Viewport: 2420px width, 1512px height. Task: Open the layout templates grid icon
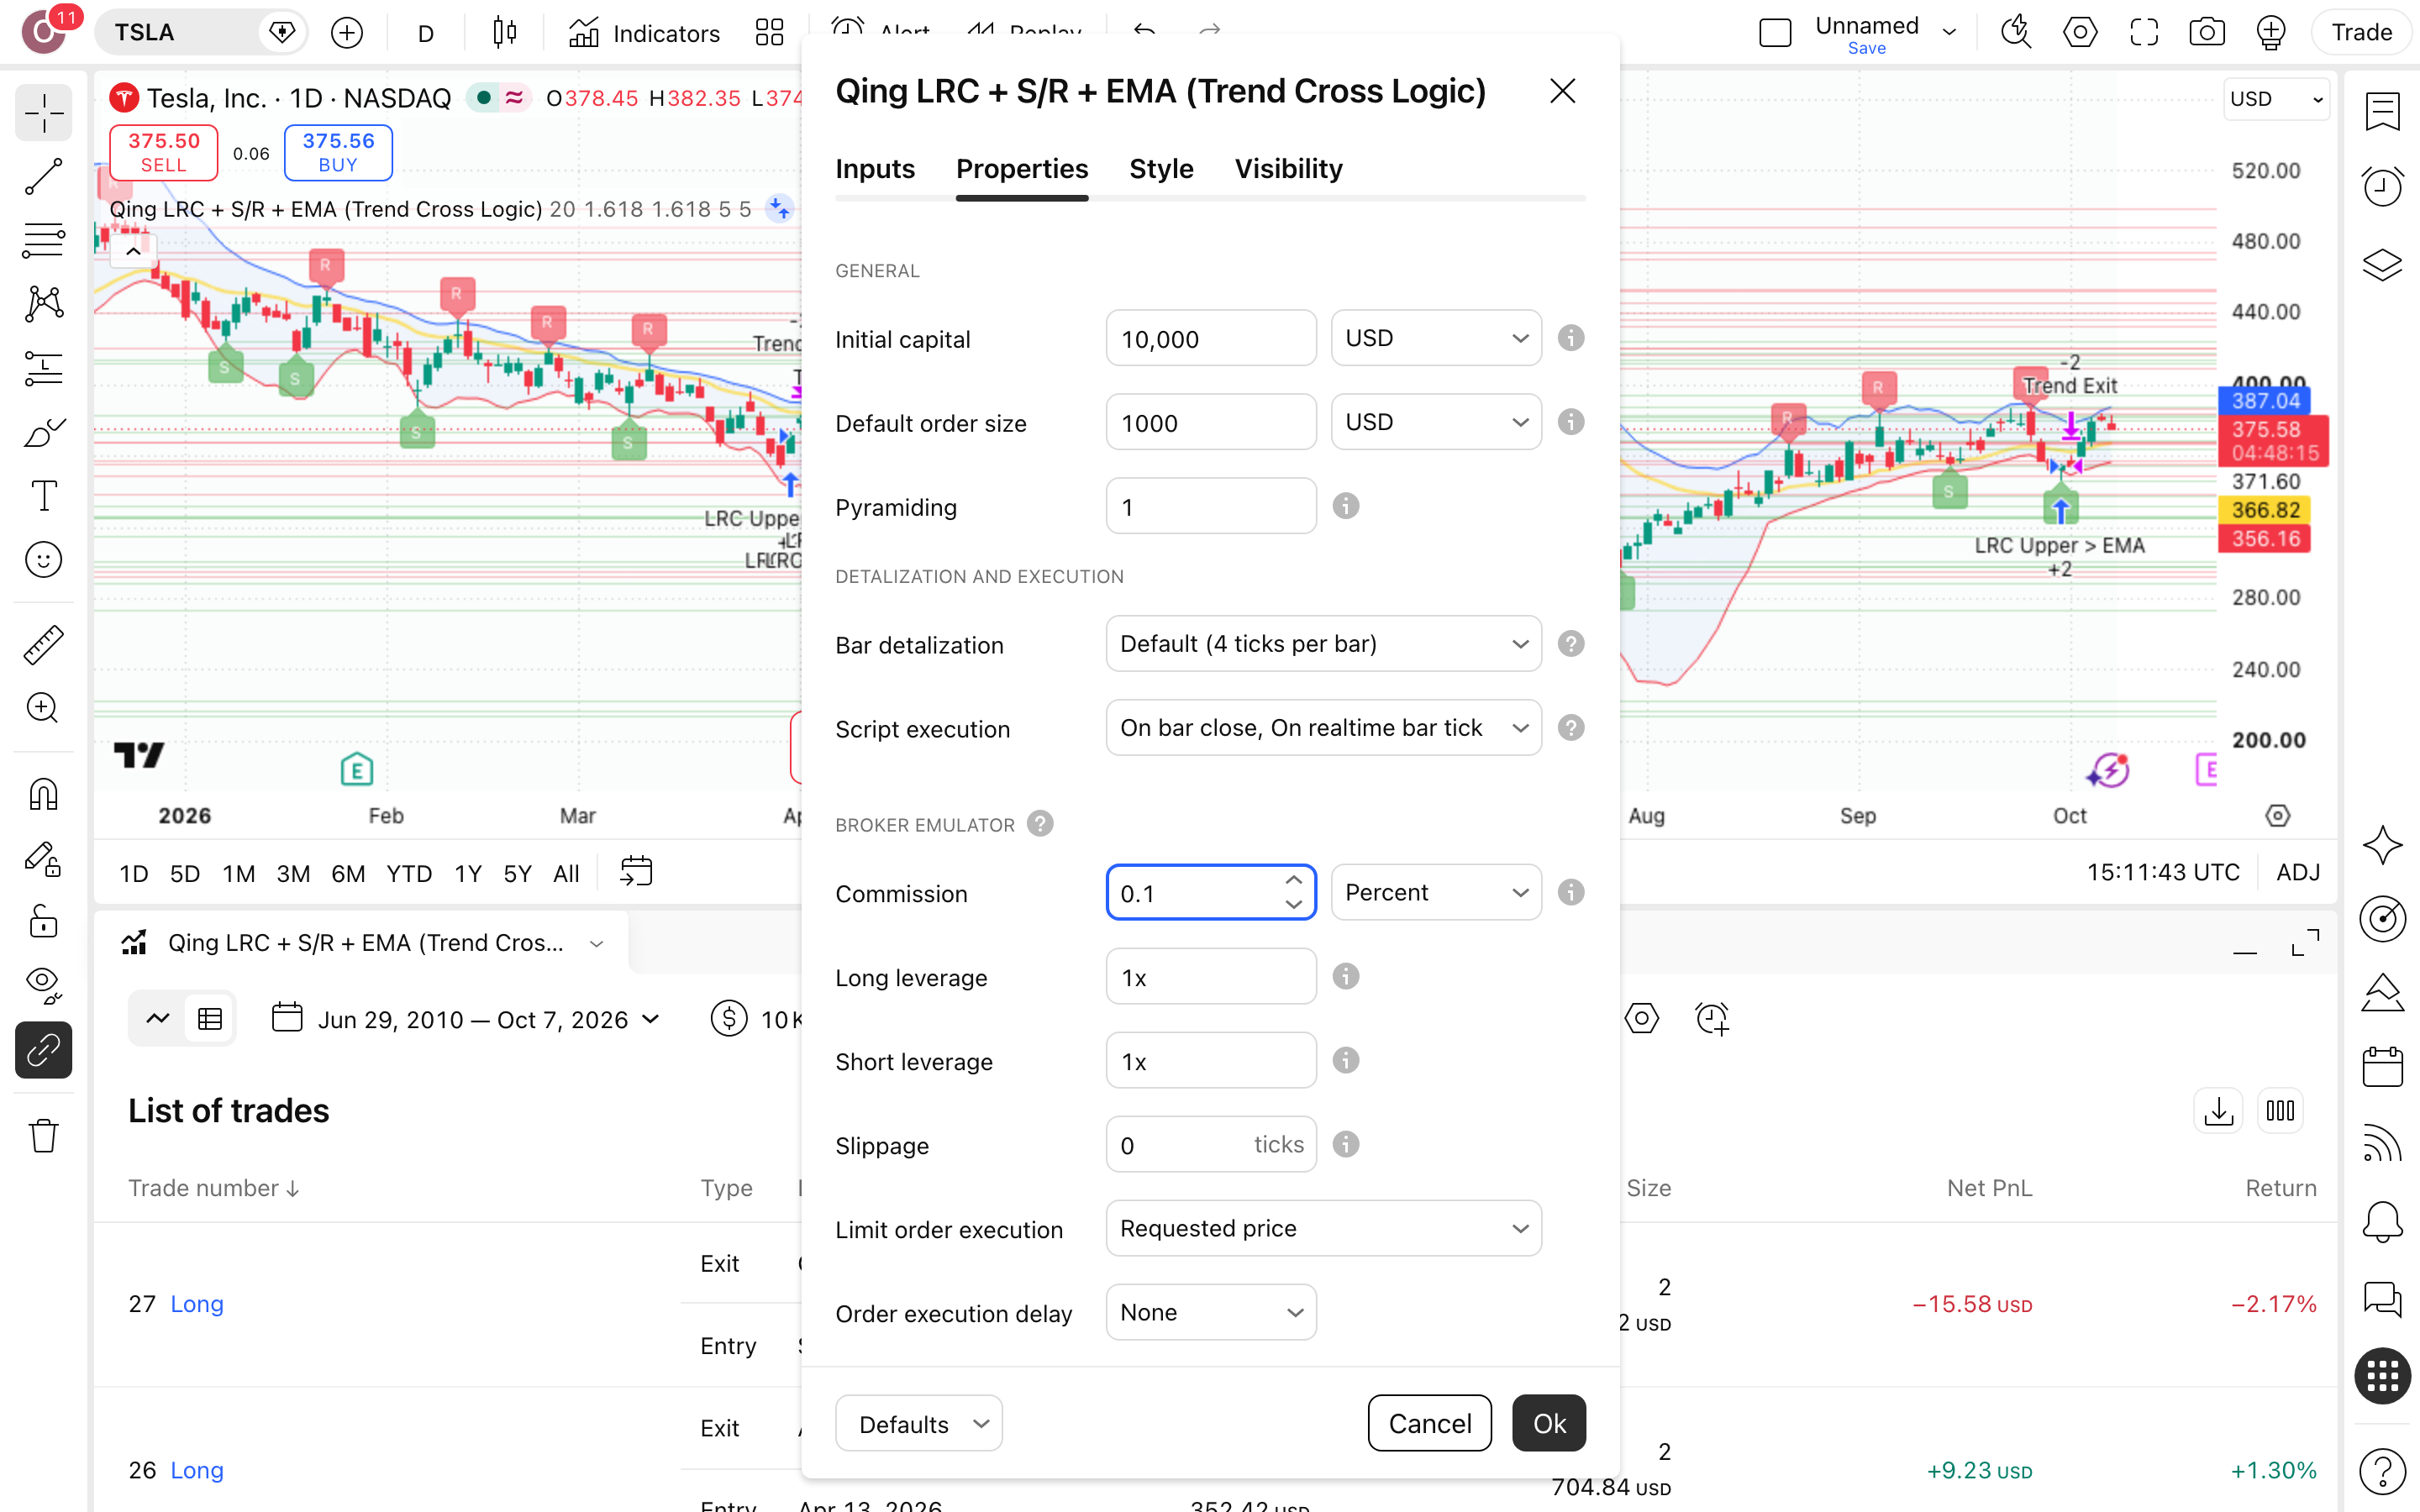769,33
